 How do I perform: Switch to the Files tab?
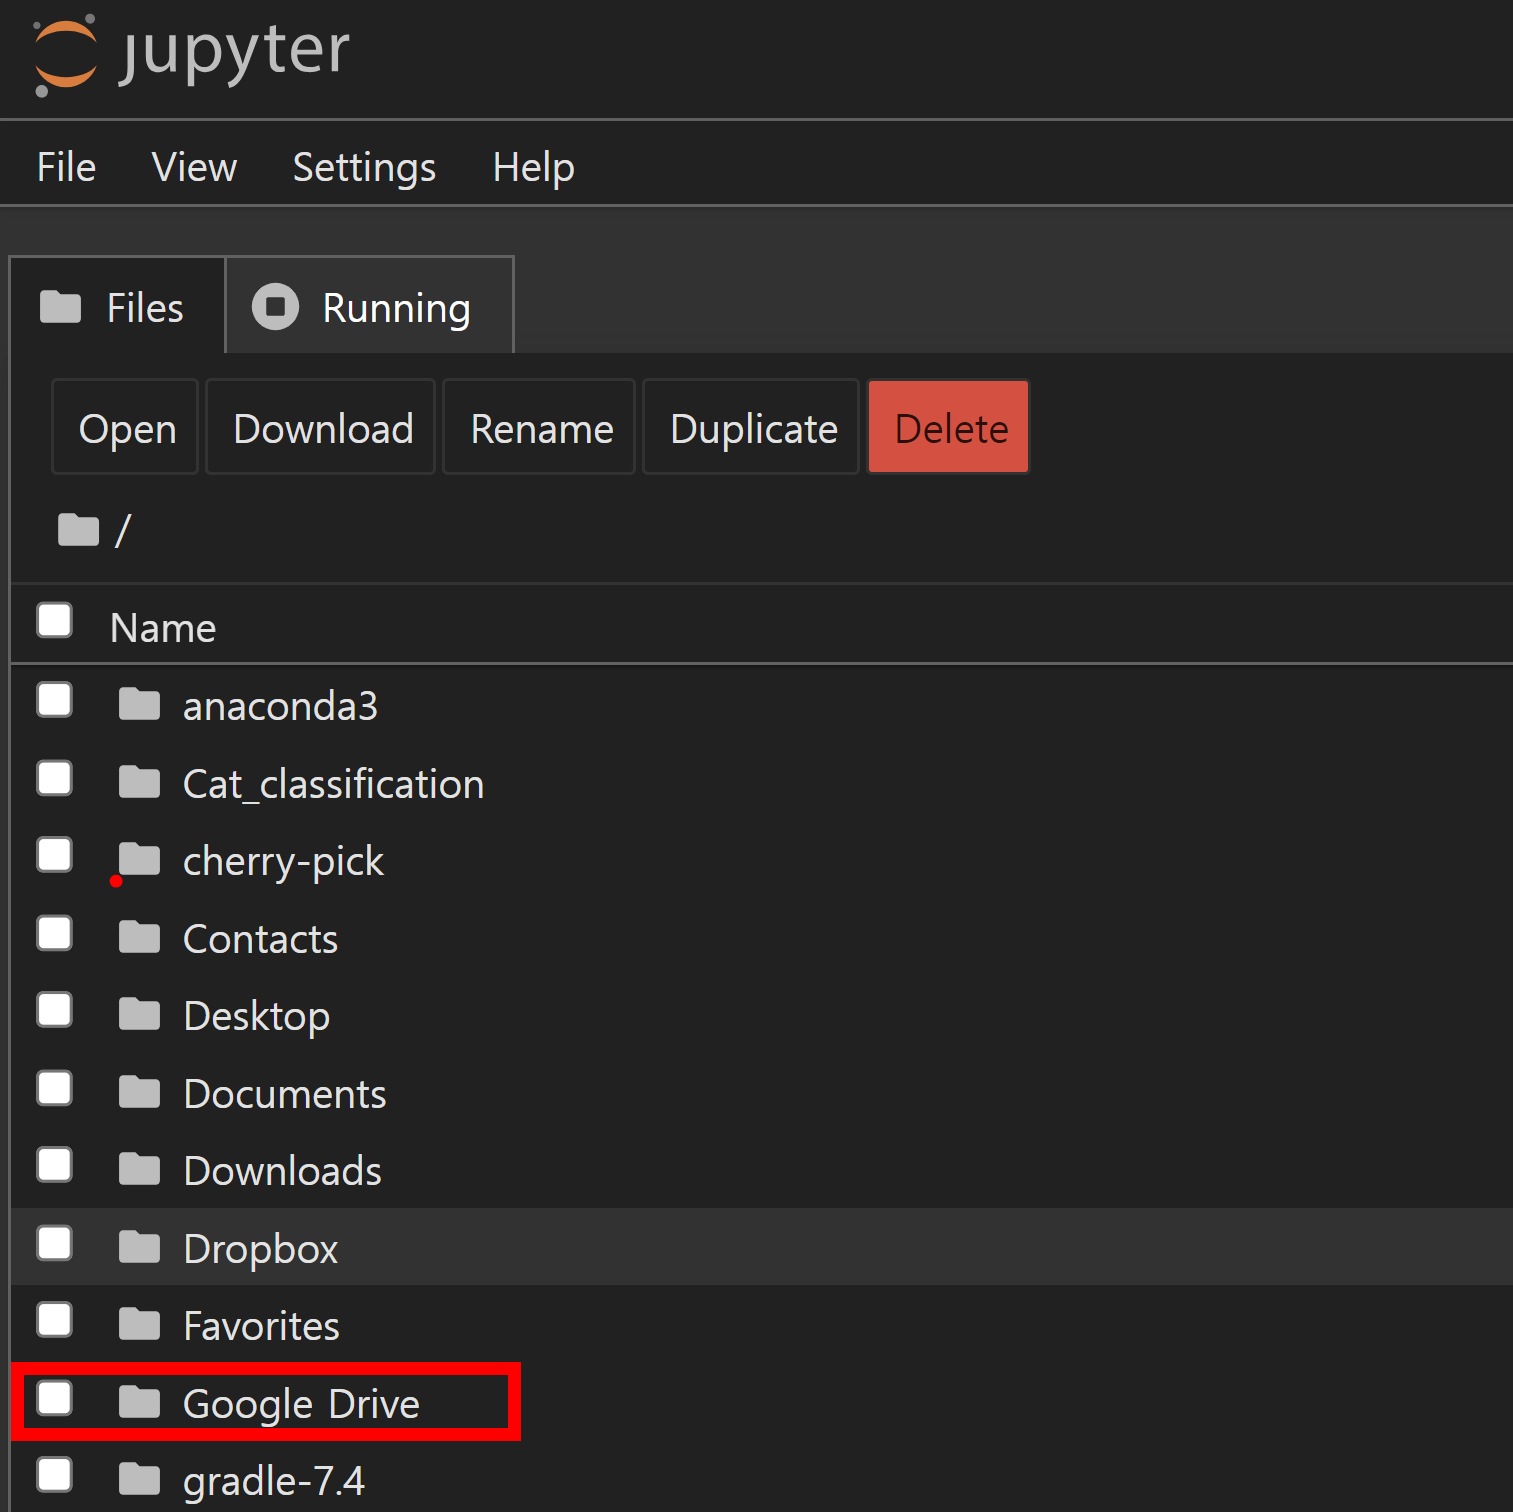pyautogui.click(x=118, y=306)
